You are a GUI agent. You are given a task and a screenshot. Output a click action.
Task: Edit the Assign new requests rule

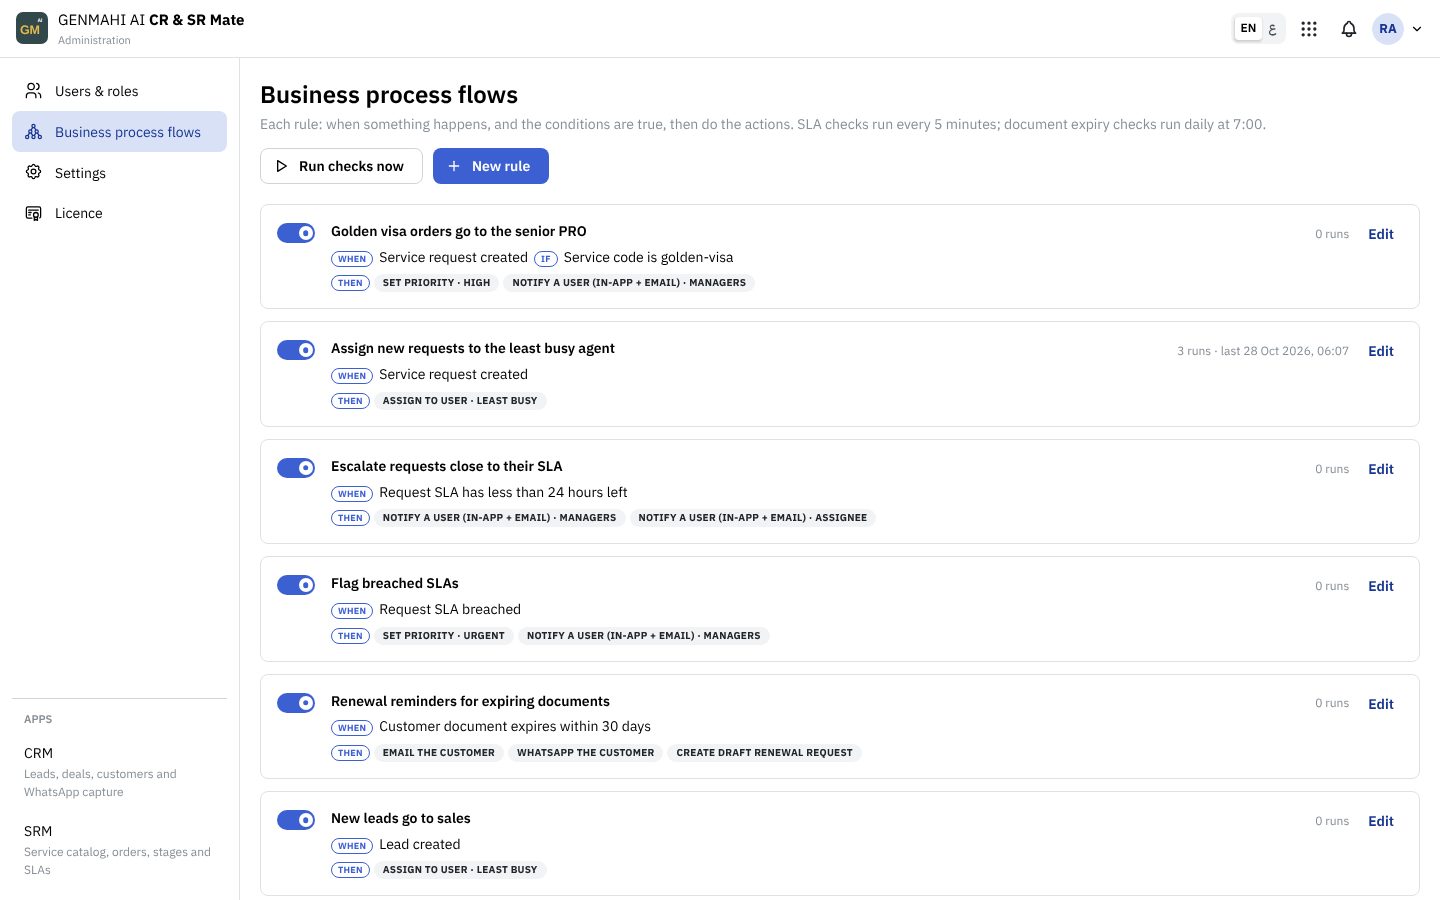(1381, 351)
